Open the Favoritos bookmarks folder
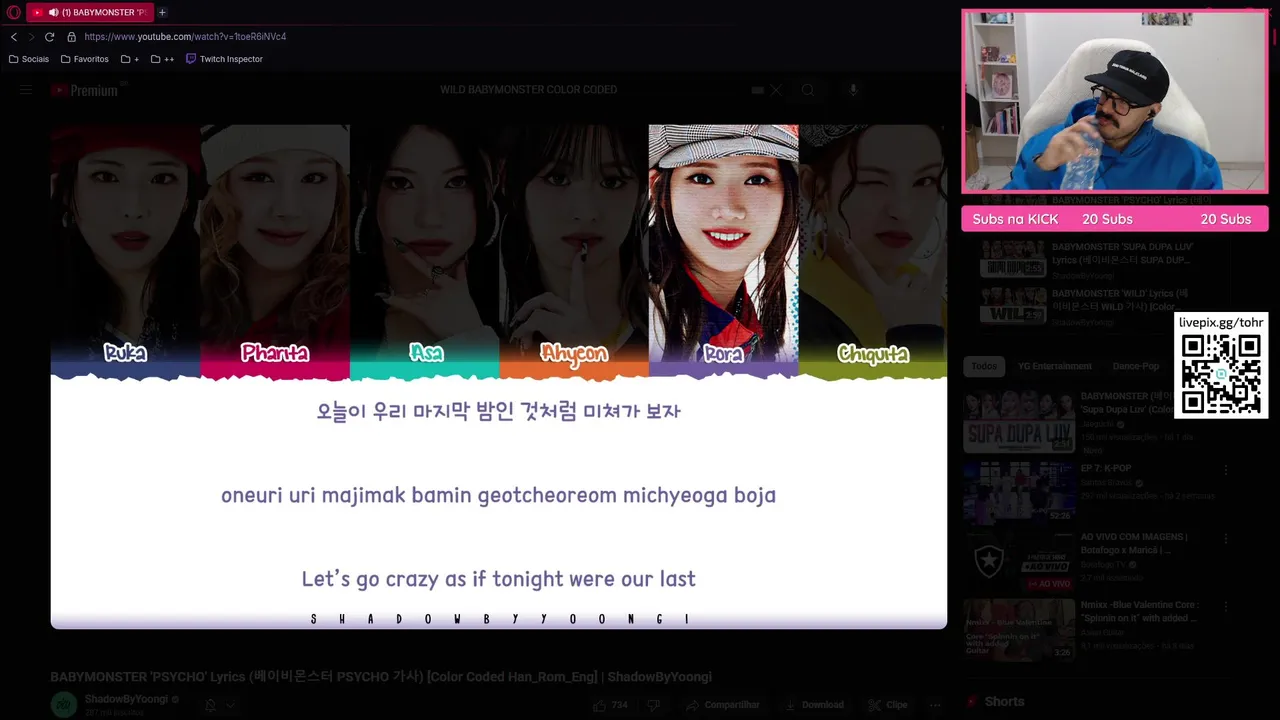Image resolution: width=1280 pixels, height=720 pixels. point(85,59)
